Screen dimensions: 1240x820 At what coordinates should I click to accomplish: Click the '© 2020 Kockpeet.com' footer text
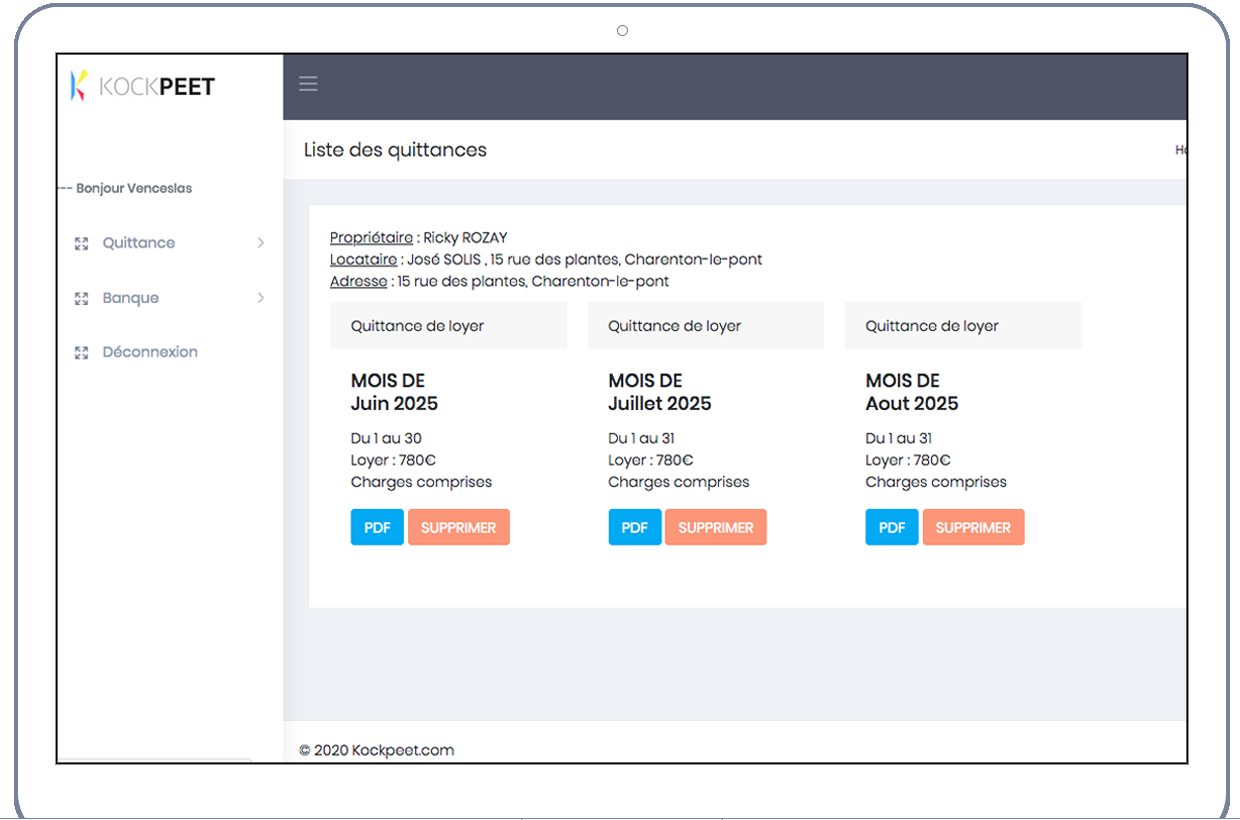tap(376, 750)
